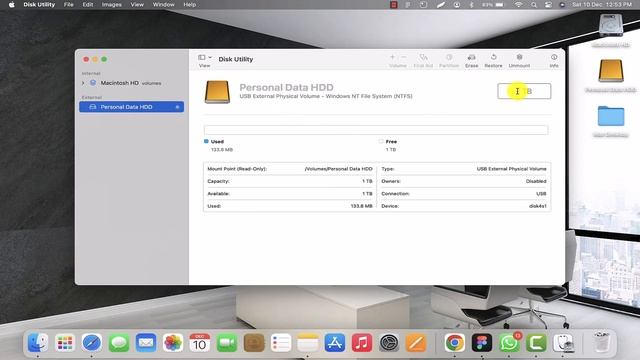This screenshot has height=360, width=640.
Task: Open the View sidebar options dropdown
Action: (x=204, y=58)
